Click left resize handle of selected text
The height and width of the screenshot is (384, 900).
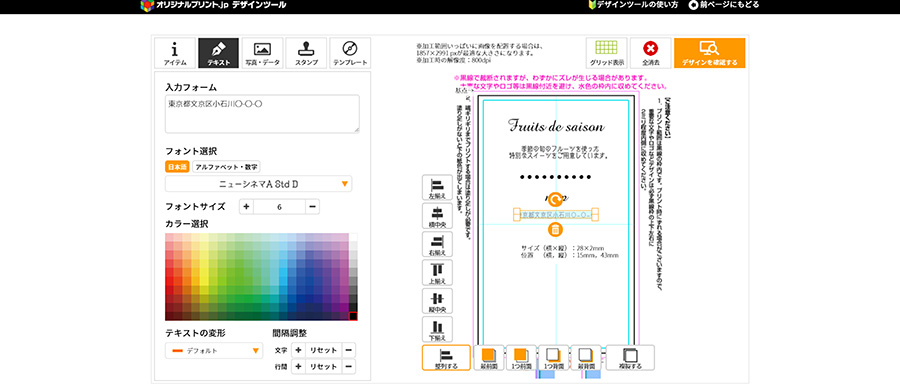point(517,215)
